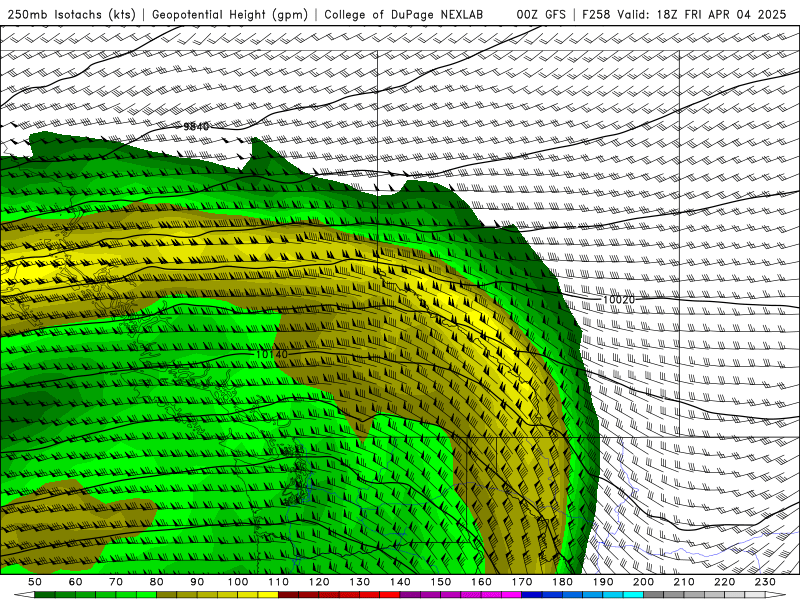The width and height of the screenshot is (800, 600).
Task: Click the 'Geopotential Height (gpm)' title text
Action: click(x=230, y=15)
